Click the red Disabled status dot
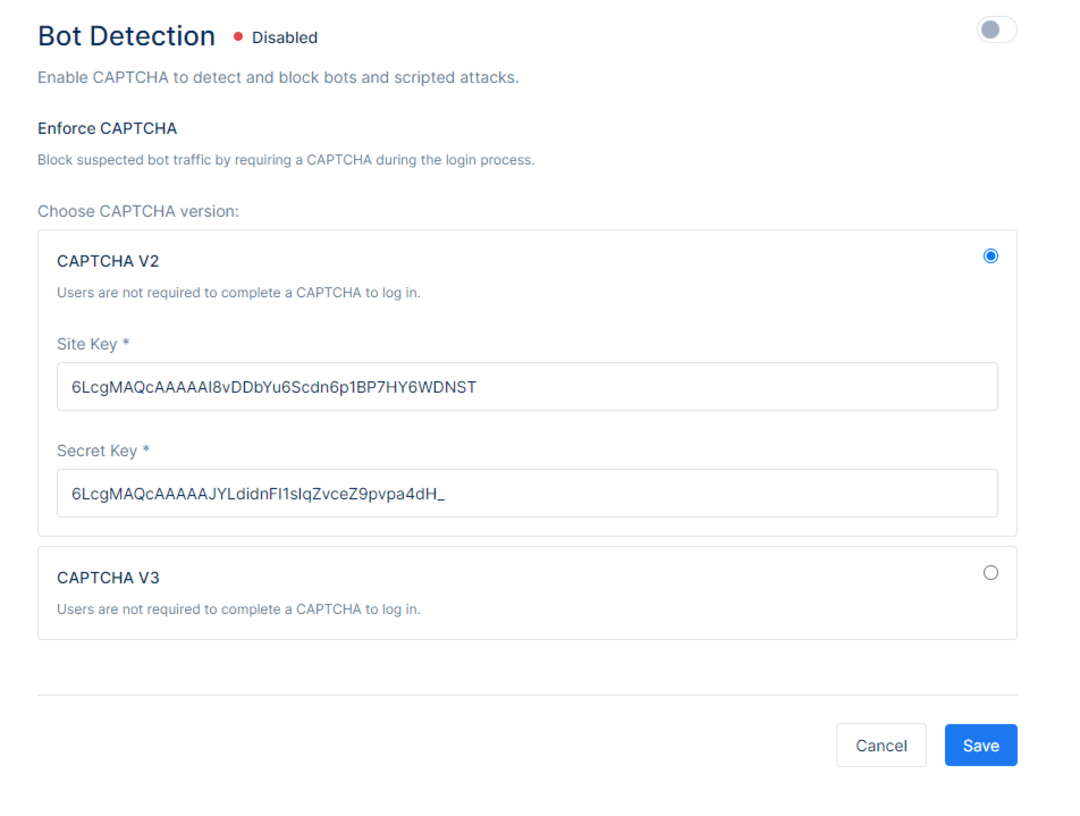Viewport: 1080px width, 816px height. [x=238, y=36]
